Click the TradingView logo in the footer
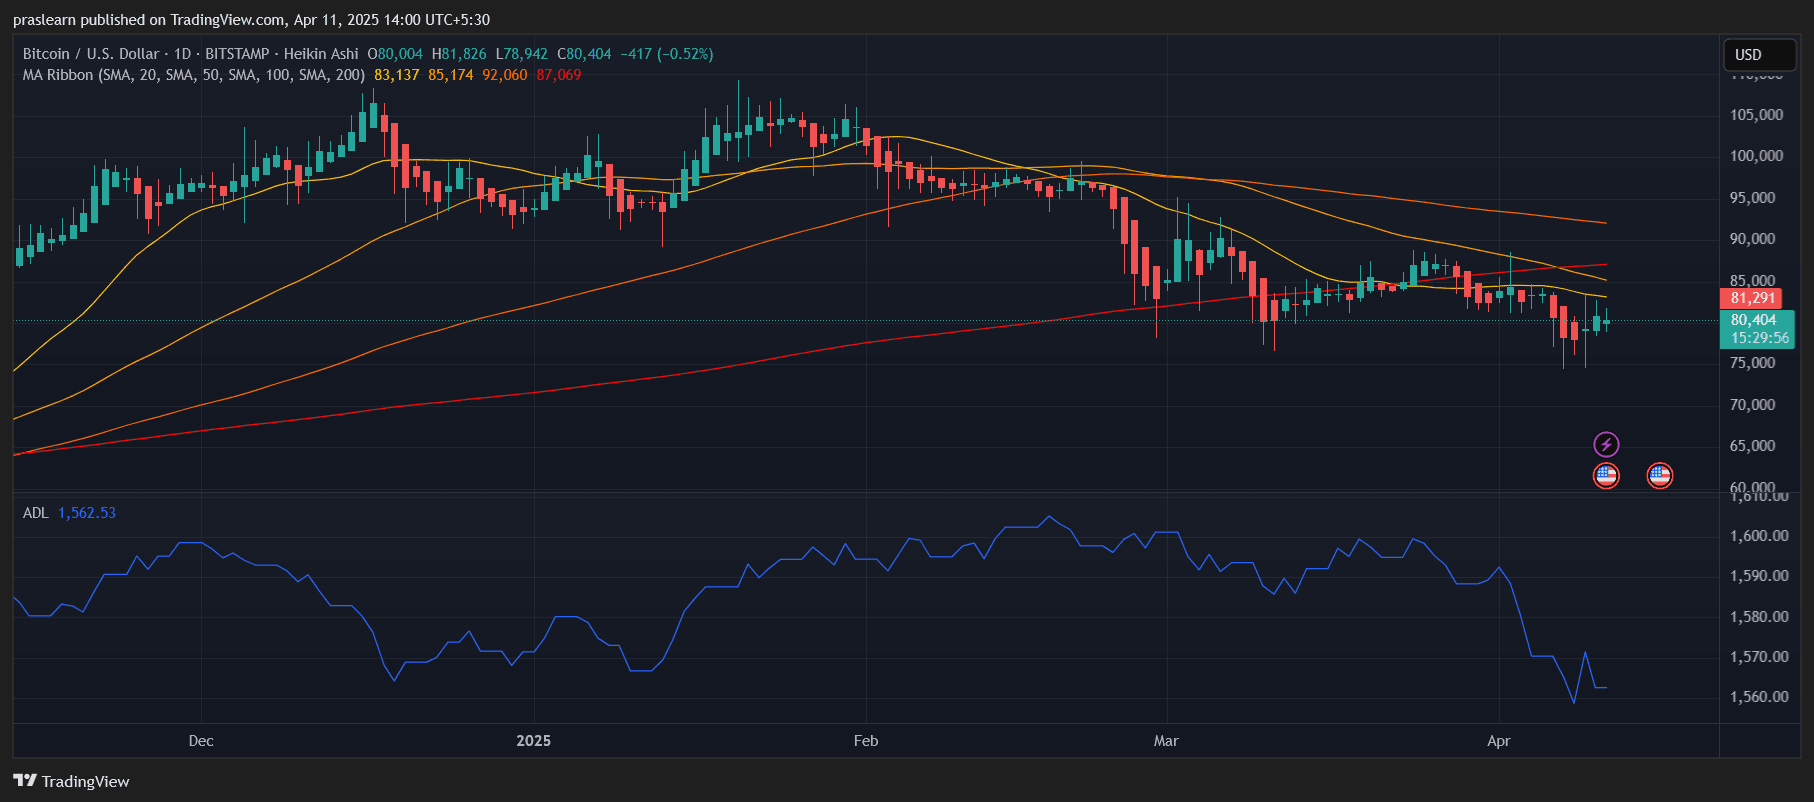Image resolution: width=1814 pixels, height=802 pixels. [x=71, y=781]
